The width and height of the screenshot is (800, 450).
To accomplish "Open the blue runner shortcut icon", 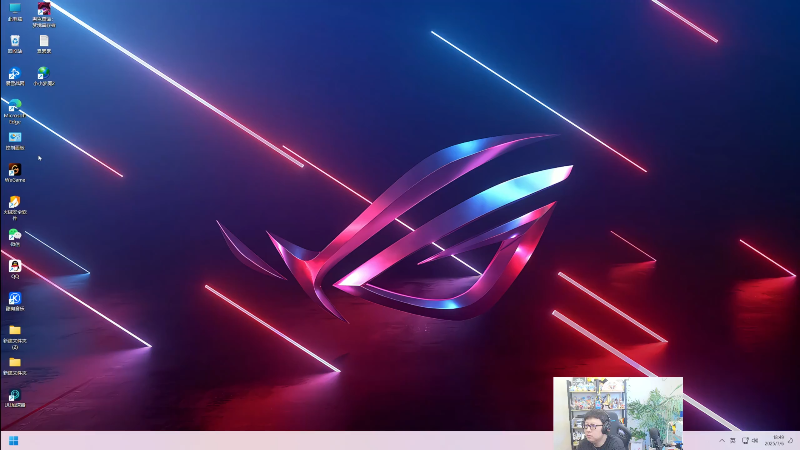I will [x=15, y=77].
